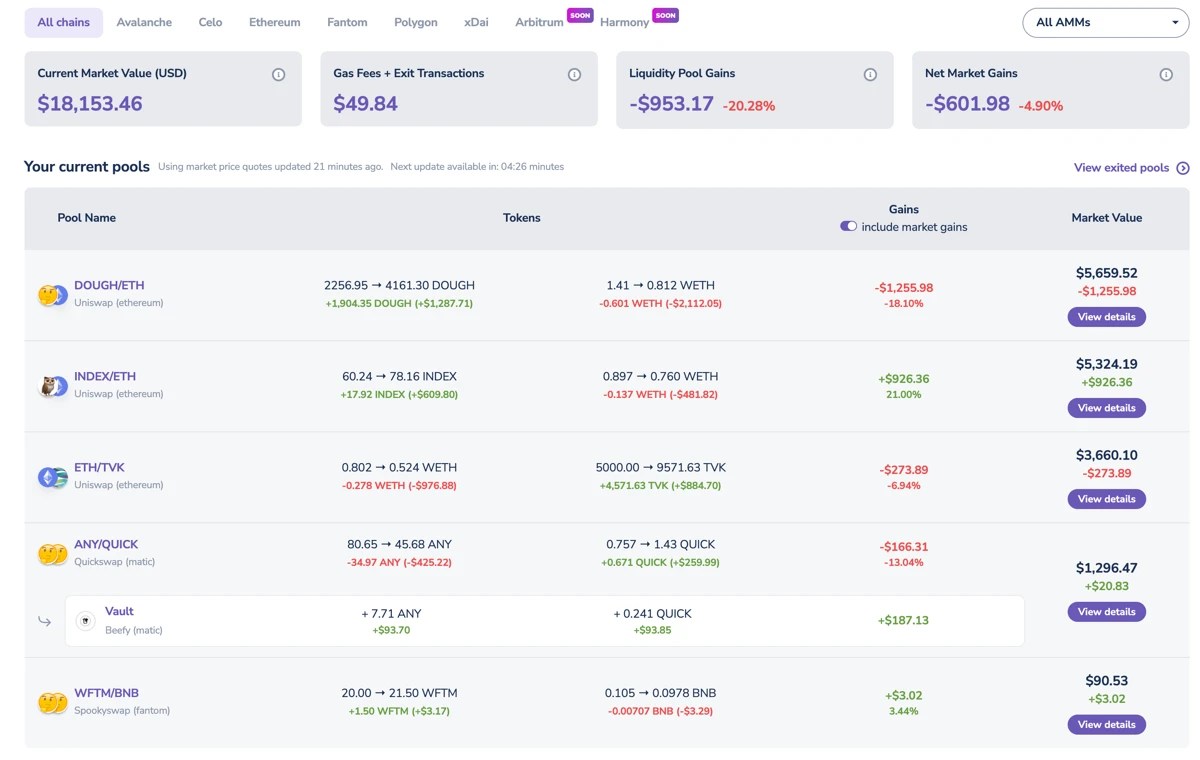Click the Market Value column header
The height and width of the screenshot is (760, 1200).
click(x=1106, y=218)
